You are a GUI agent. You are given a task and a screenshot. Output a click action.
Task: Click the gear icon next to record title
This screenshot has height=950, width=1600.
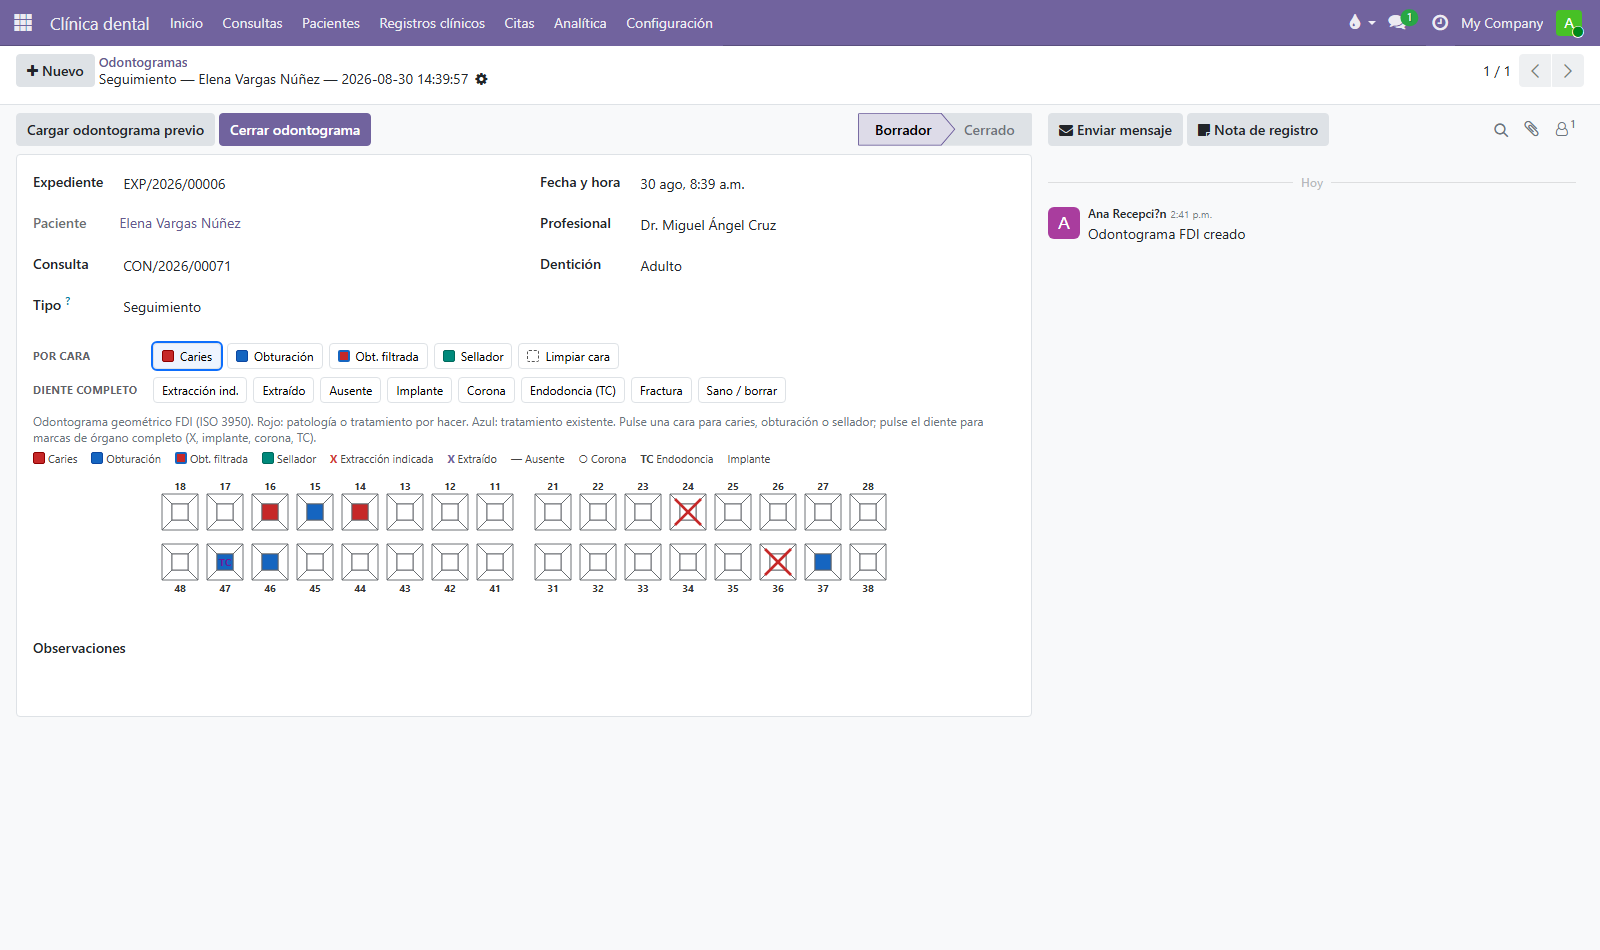[x=481, y=79]
